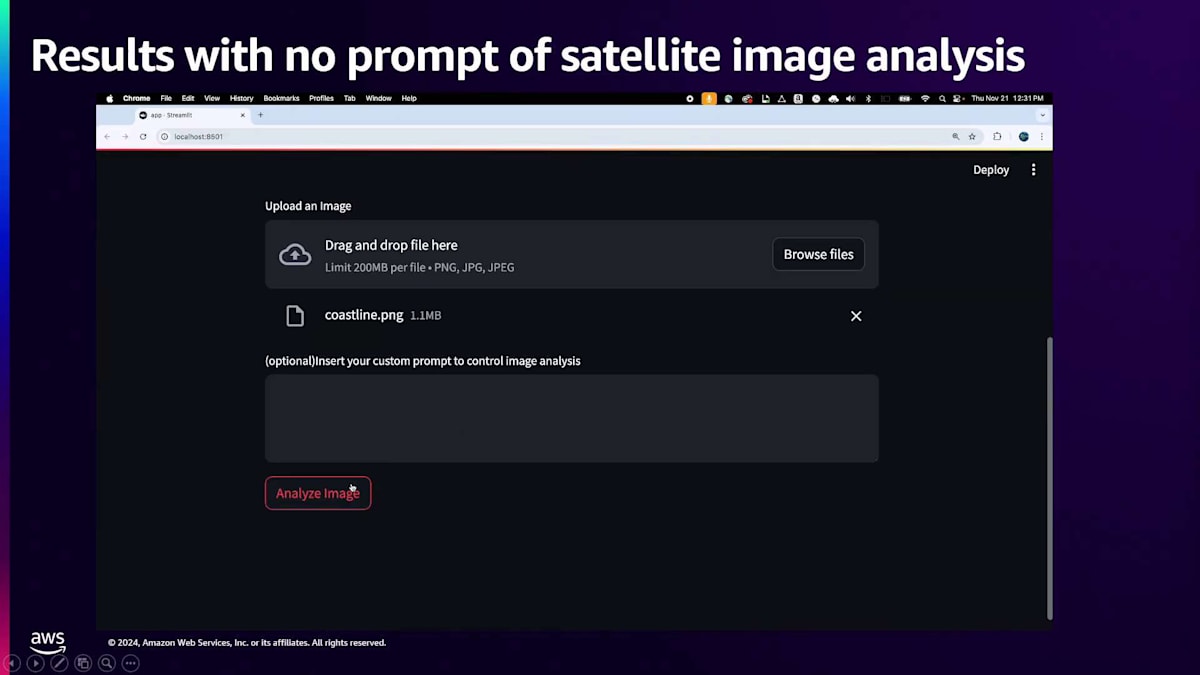View site information icon in address bar
Screen dimensions: 1200x675
165,137
